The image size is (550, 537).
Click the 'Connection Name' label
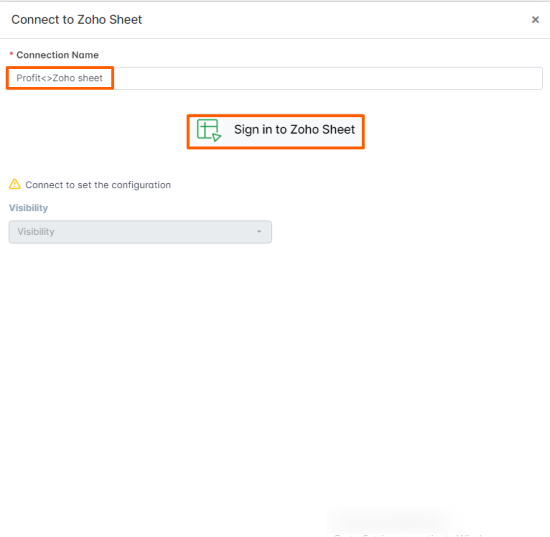coord(58,55)
